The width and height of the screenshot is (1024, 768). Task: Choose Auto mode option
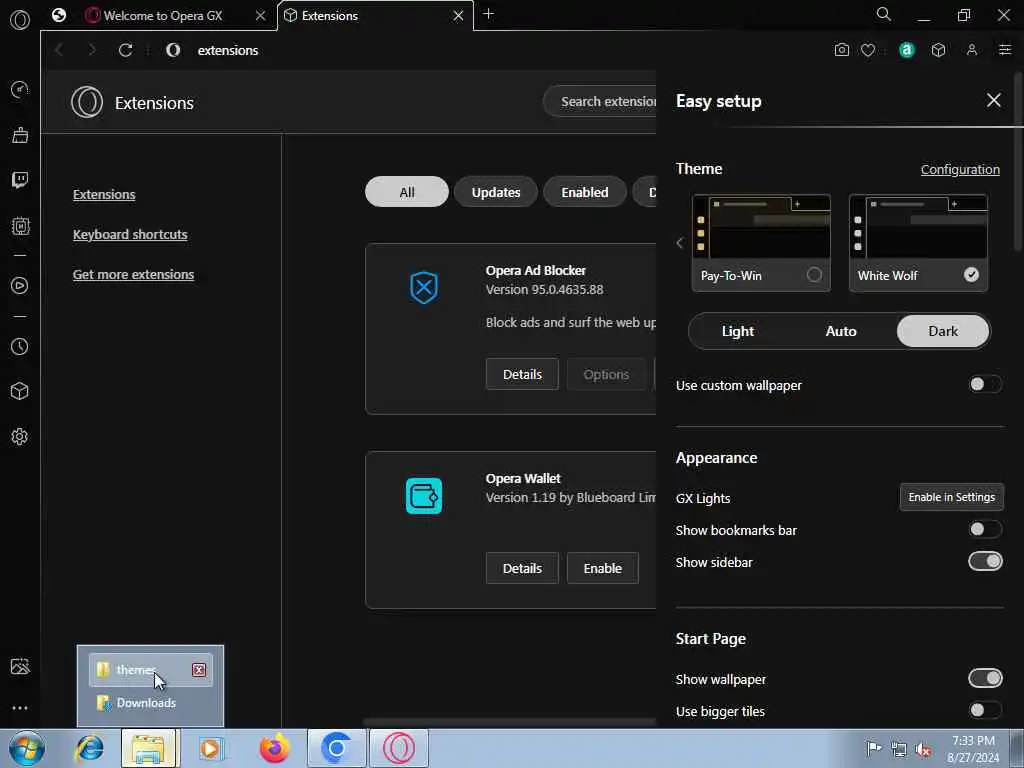(840, 331)
